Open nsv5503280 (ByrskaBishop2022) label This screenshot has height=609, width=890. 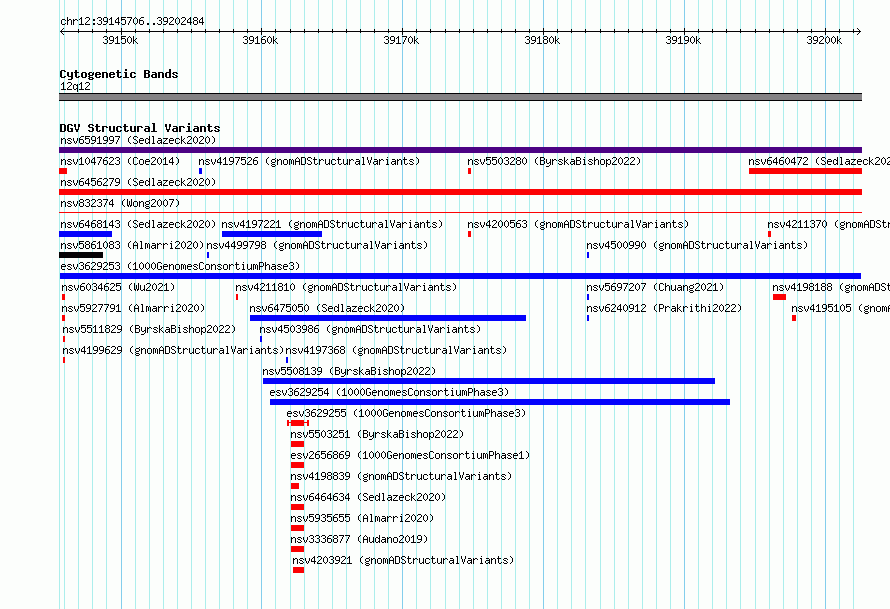pyautogui.click(x=554, y=161)
